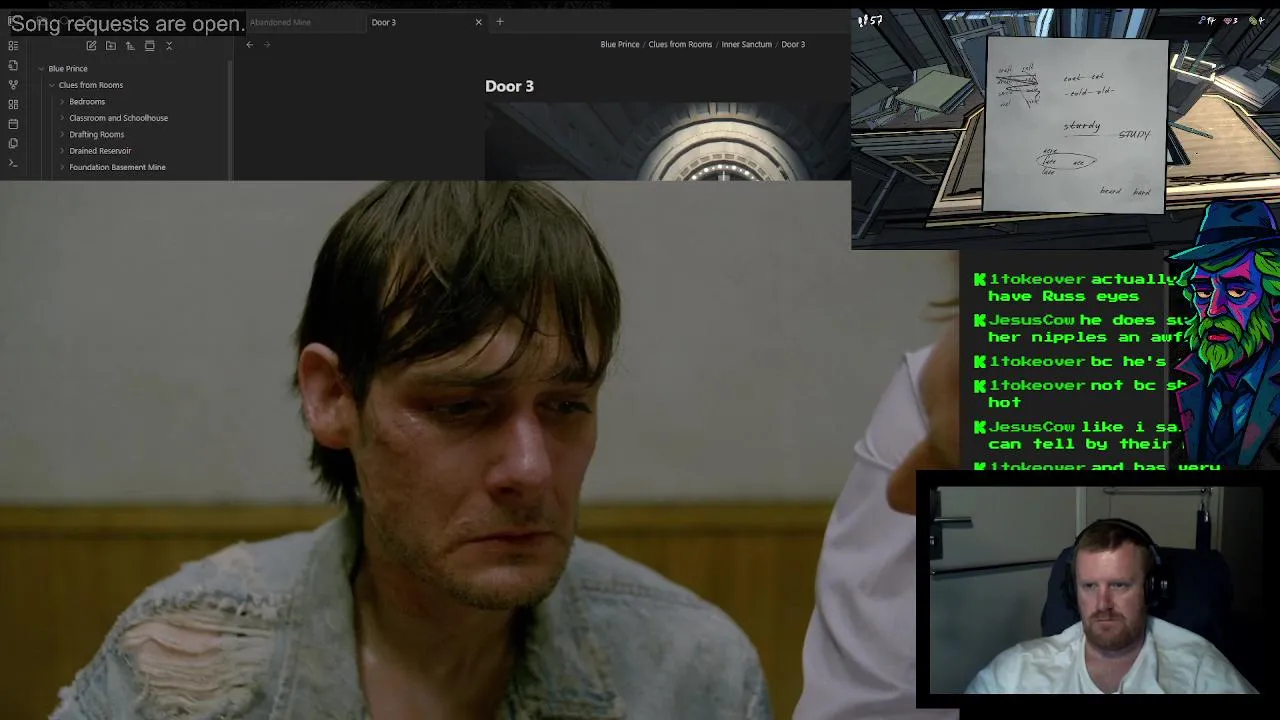Click the file explorer vertical scrollbar

coord(231,120)
